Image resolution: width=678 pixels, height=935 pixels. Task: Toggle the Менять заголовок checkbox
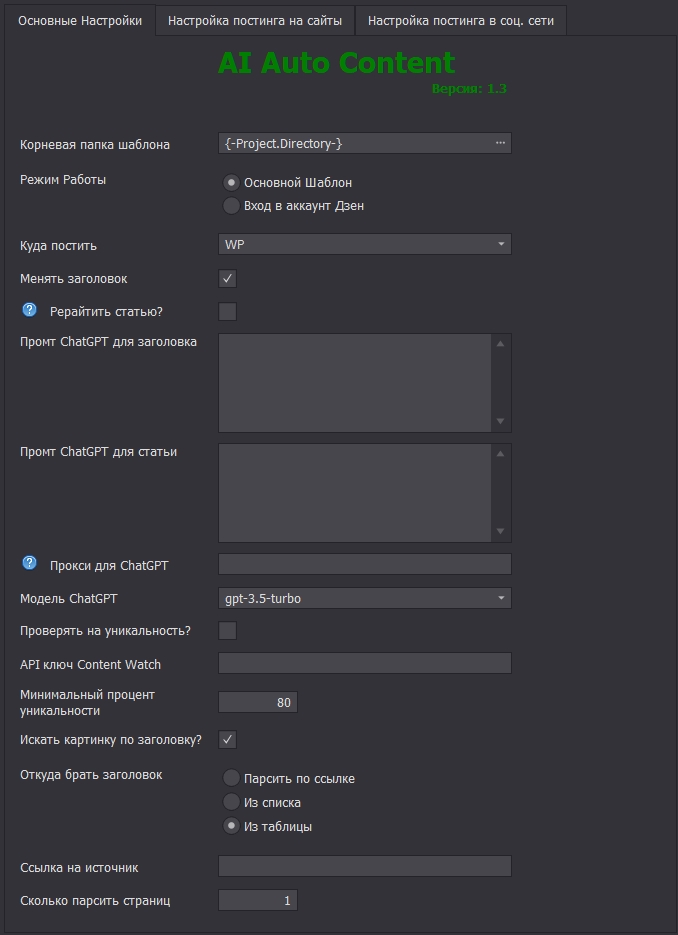(228, 278)
